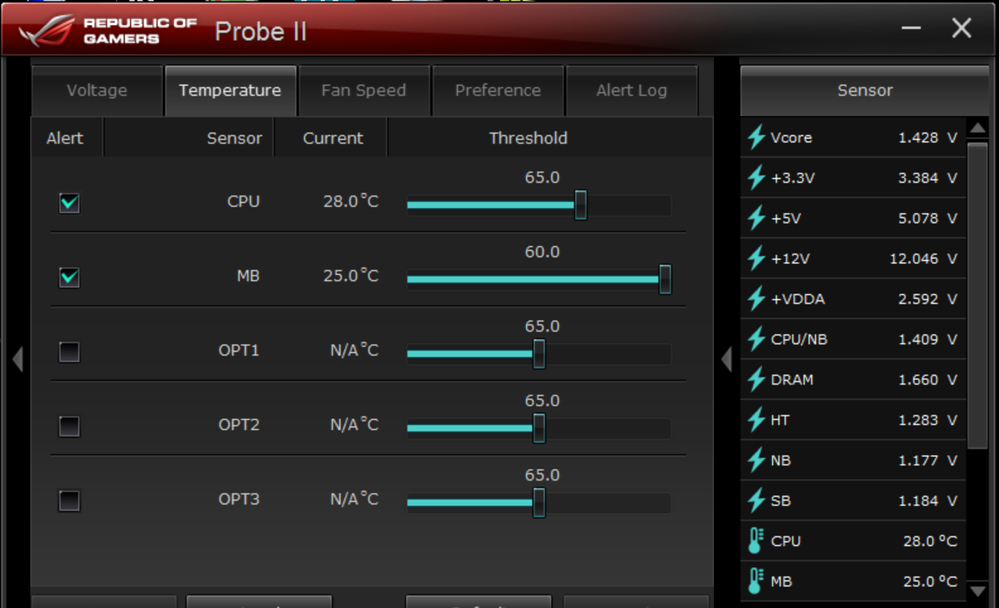The image size is (999, 608).
Task: Click the Sensor panel header button
Action: click(x=865, y=90)
